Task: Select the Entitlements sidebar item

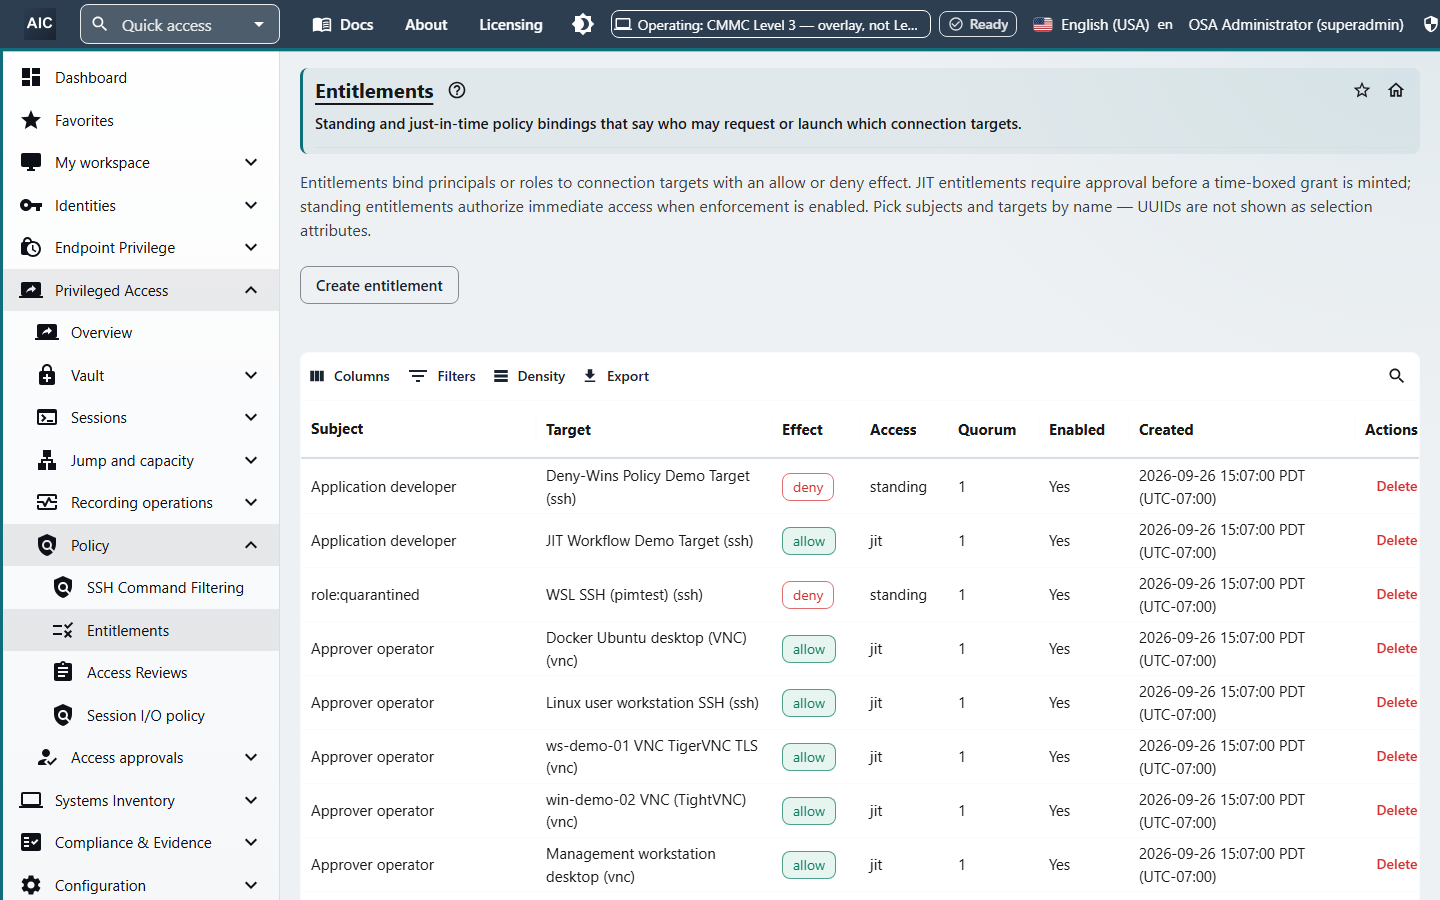Action: pos(140,630)
